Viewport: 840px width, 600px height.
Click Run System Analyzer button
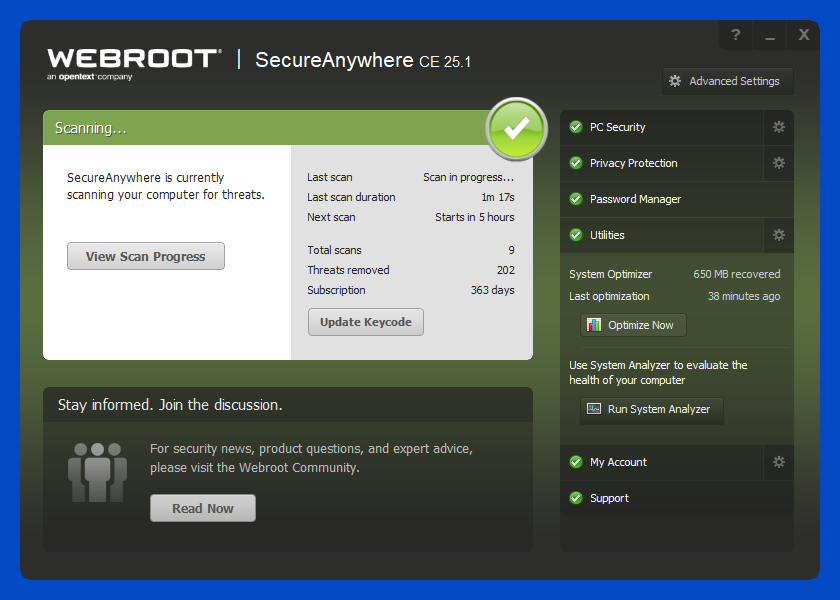(651, 409)
